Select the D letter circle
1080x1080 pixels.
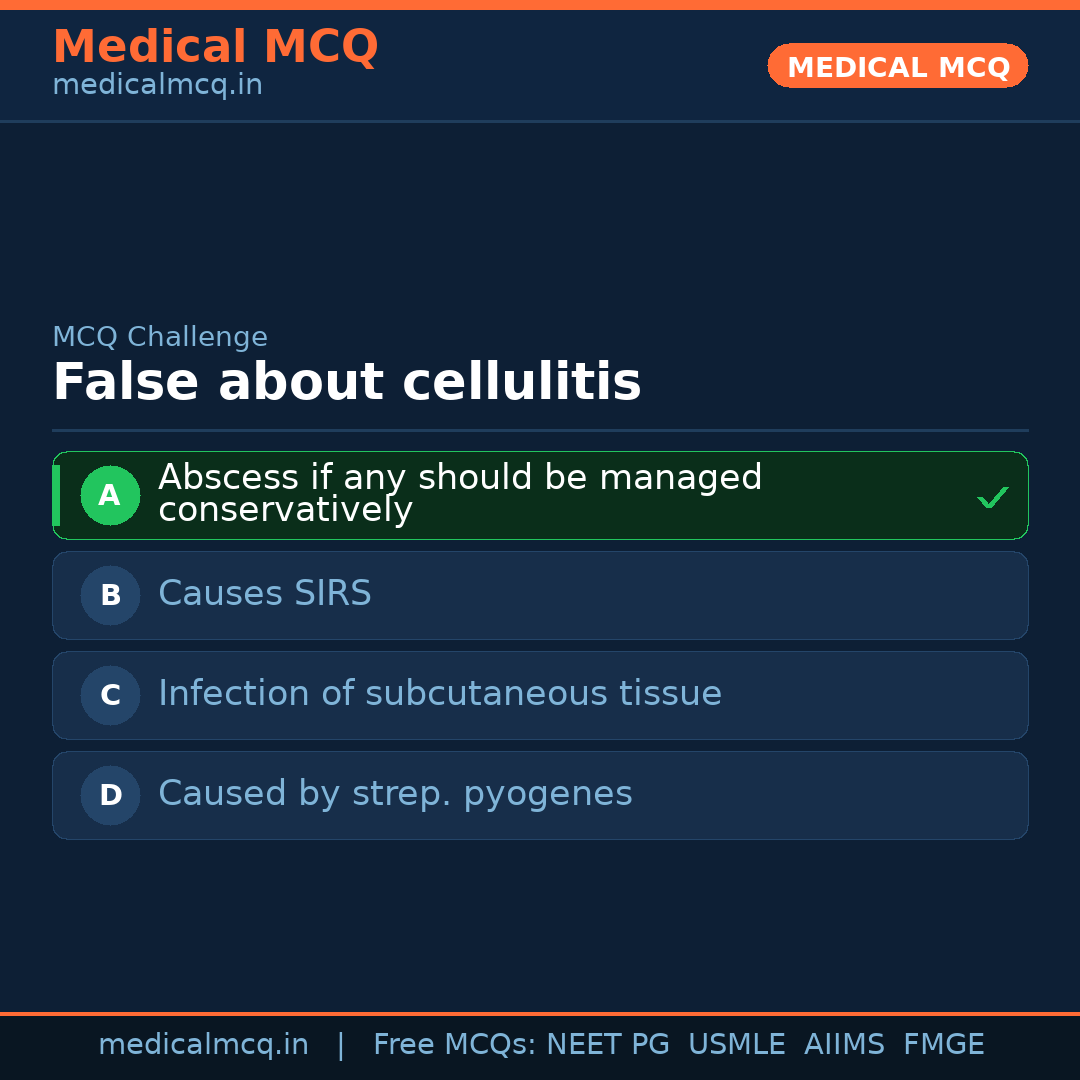pos(110,795)
